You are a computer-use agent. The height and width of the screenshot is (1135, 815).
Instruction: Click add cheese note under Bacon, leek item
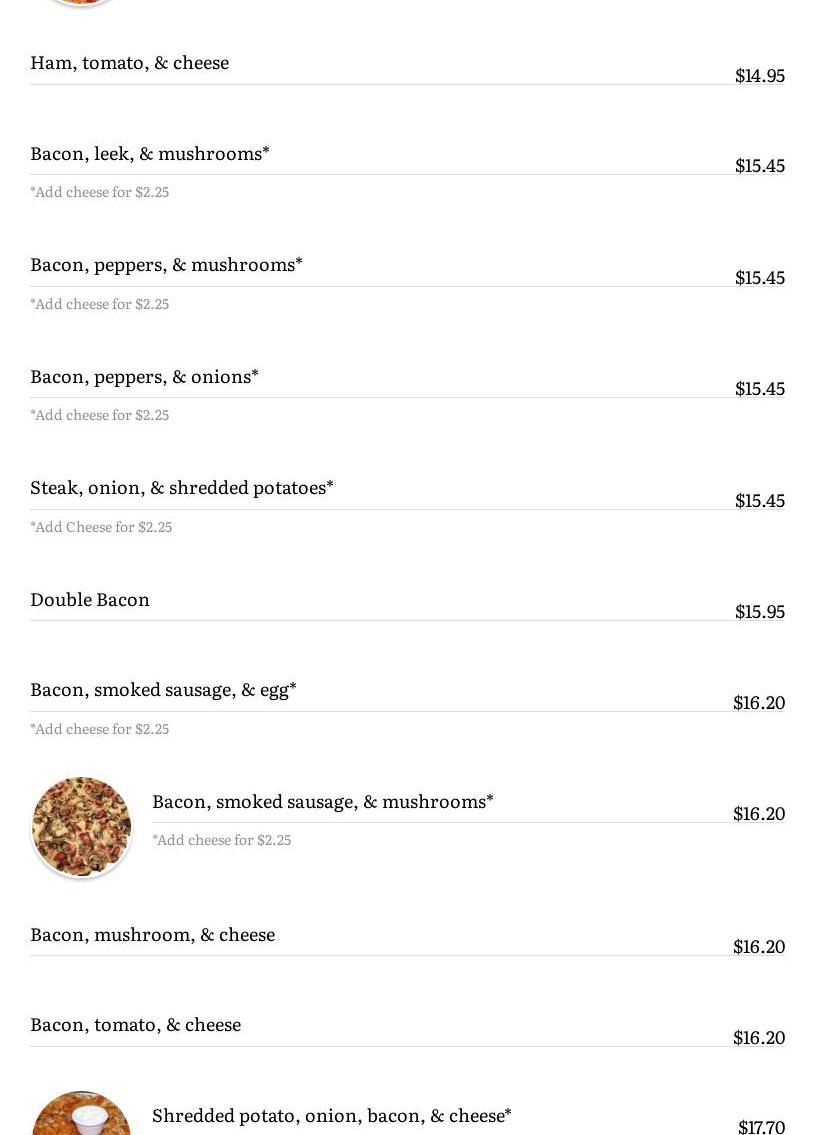pyautogui.click(x=100, y=192)
